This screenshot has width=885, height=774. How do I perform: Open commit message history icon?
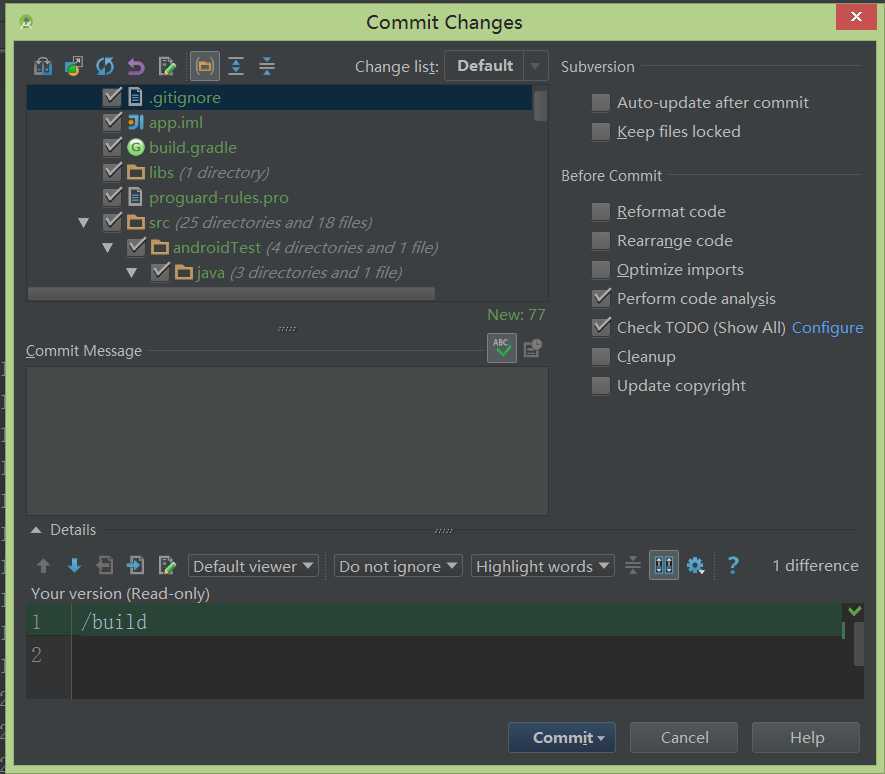coord(533,348)
